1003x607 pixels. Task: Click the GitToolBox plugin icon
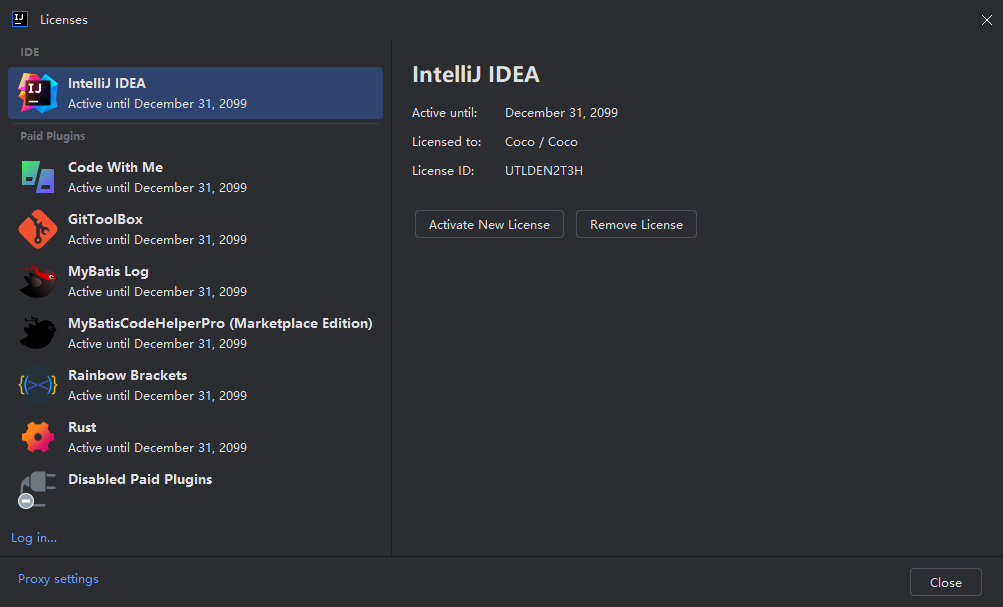(x=38, y=229)
